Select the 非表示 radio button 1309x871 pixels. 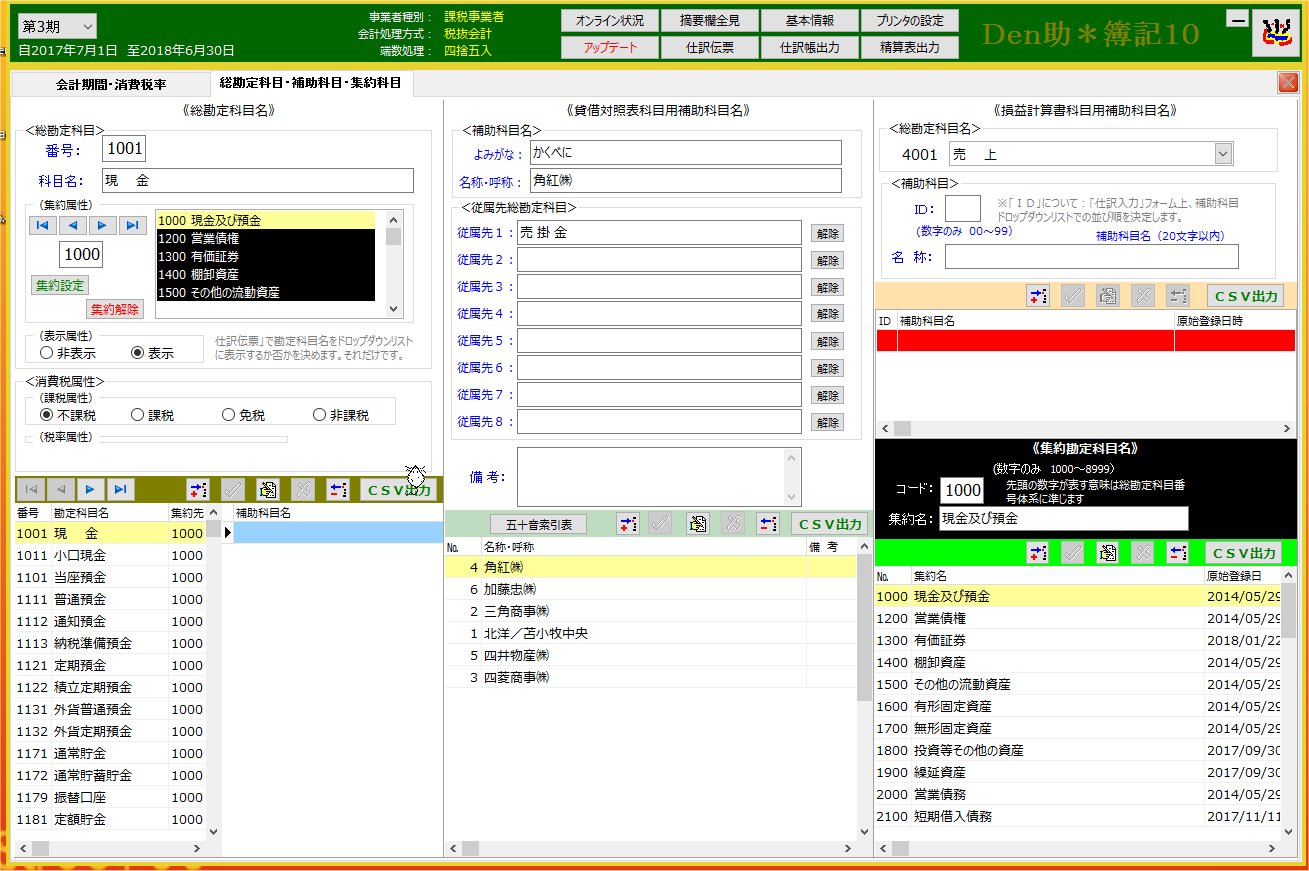pyautogui.click(x=47, y=353)
